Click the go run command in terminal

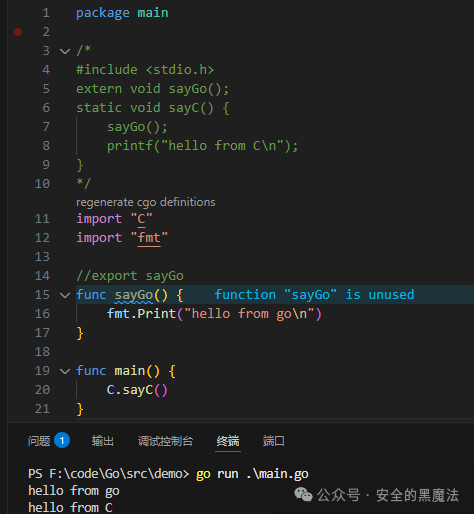tap(252, 474)
